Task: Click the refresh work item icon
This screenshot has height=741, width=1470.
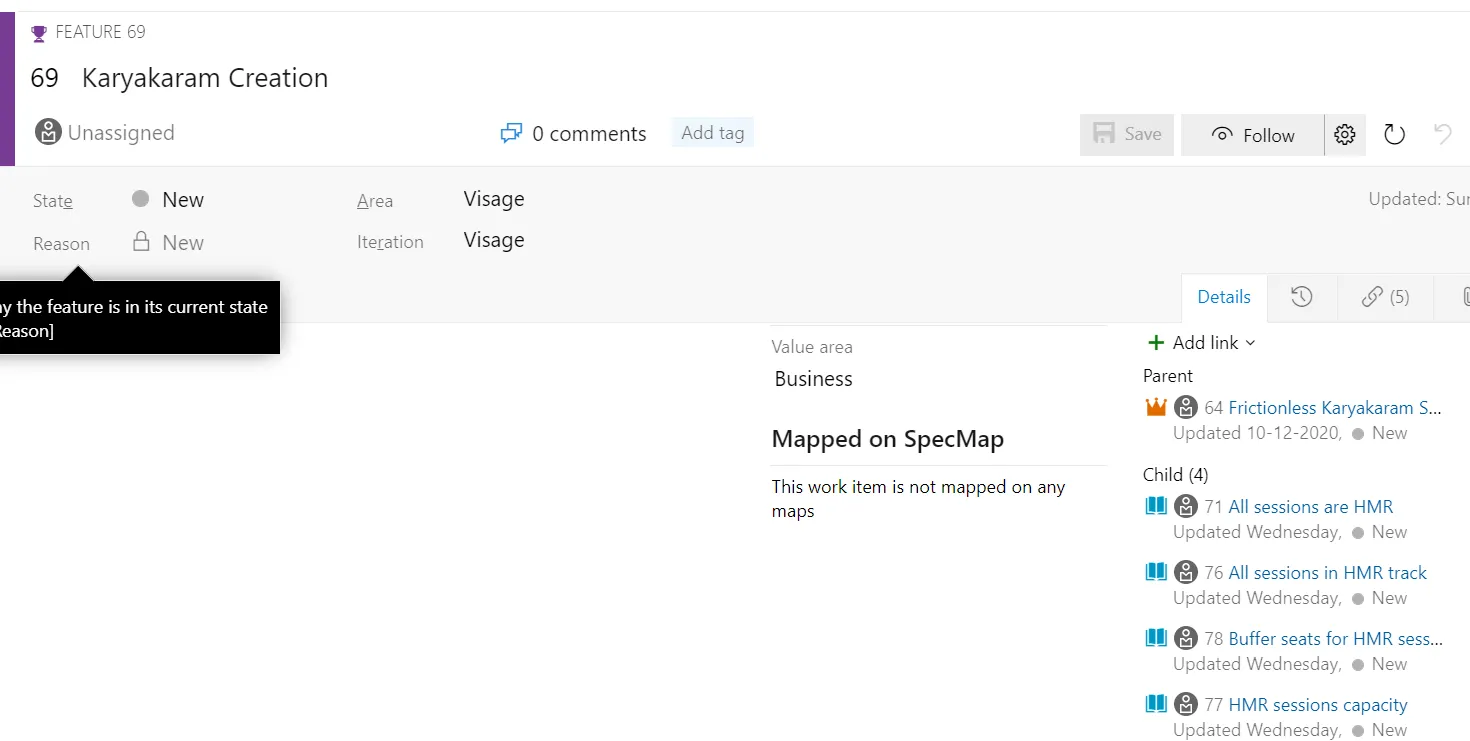Action: point(1394,134)
